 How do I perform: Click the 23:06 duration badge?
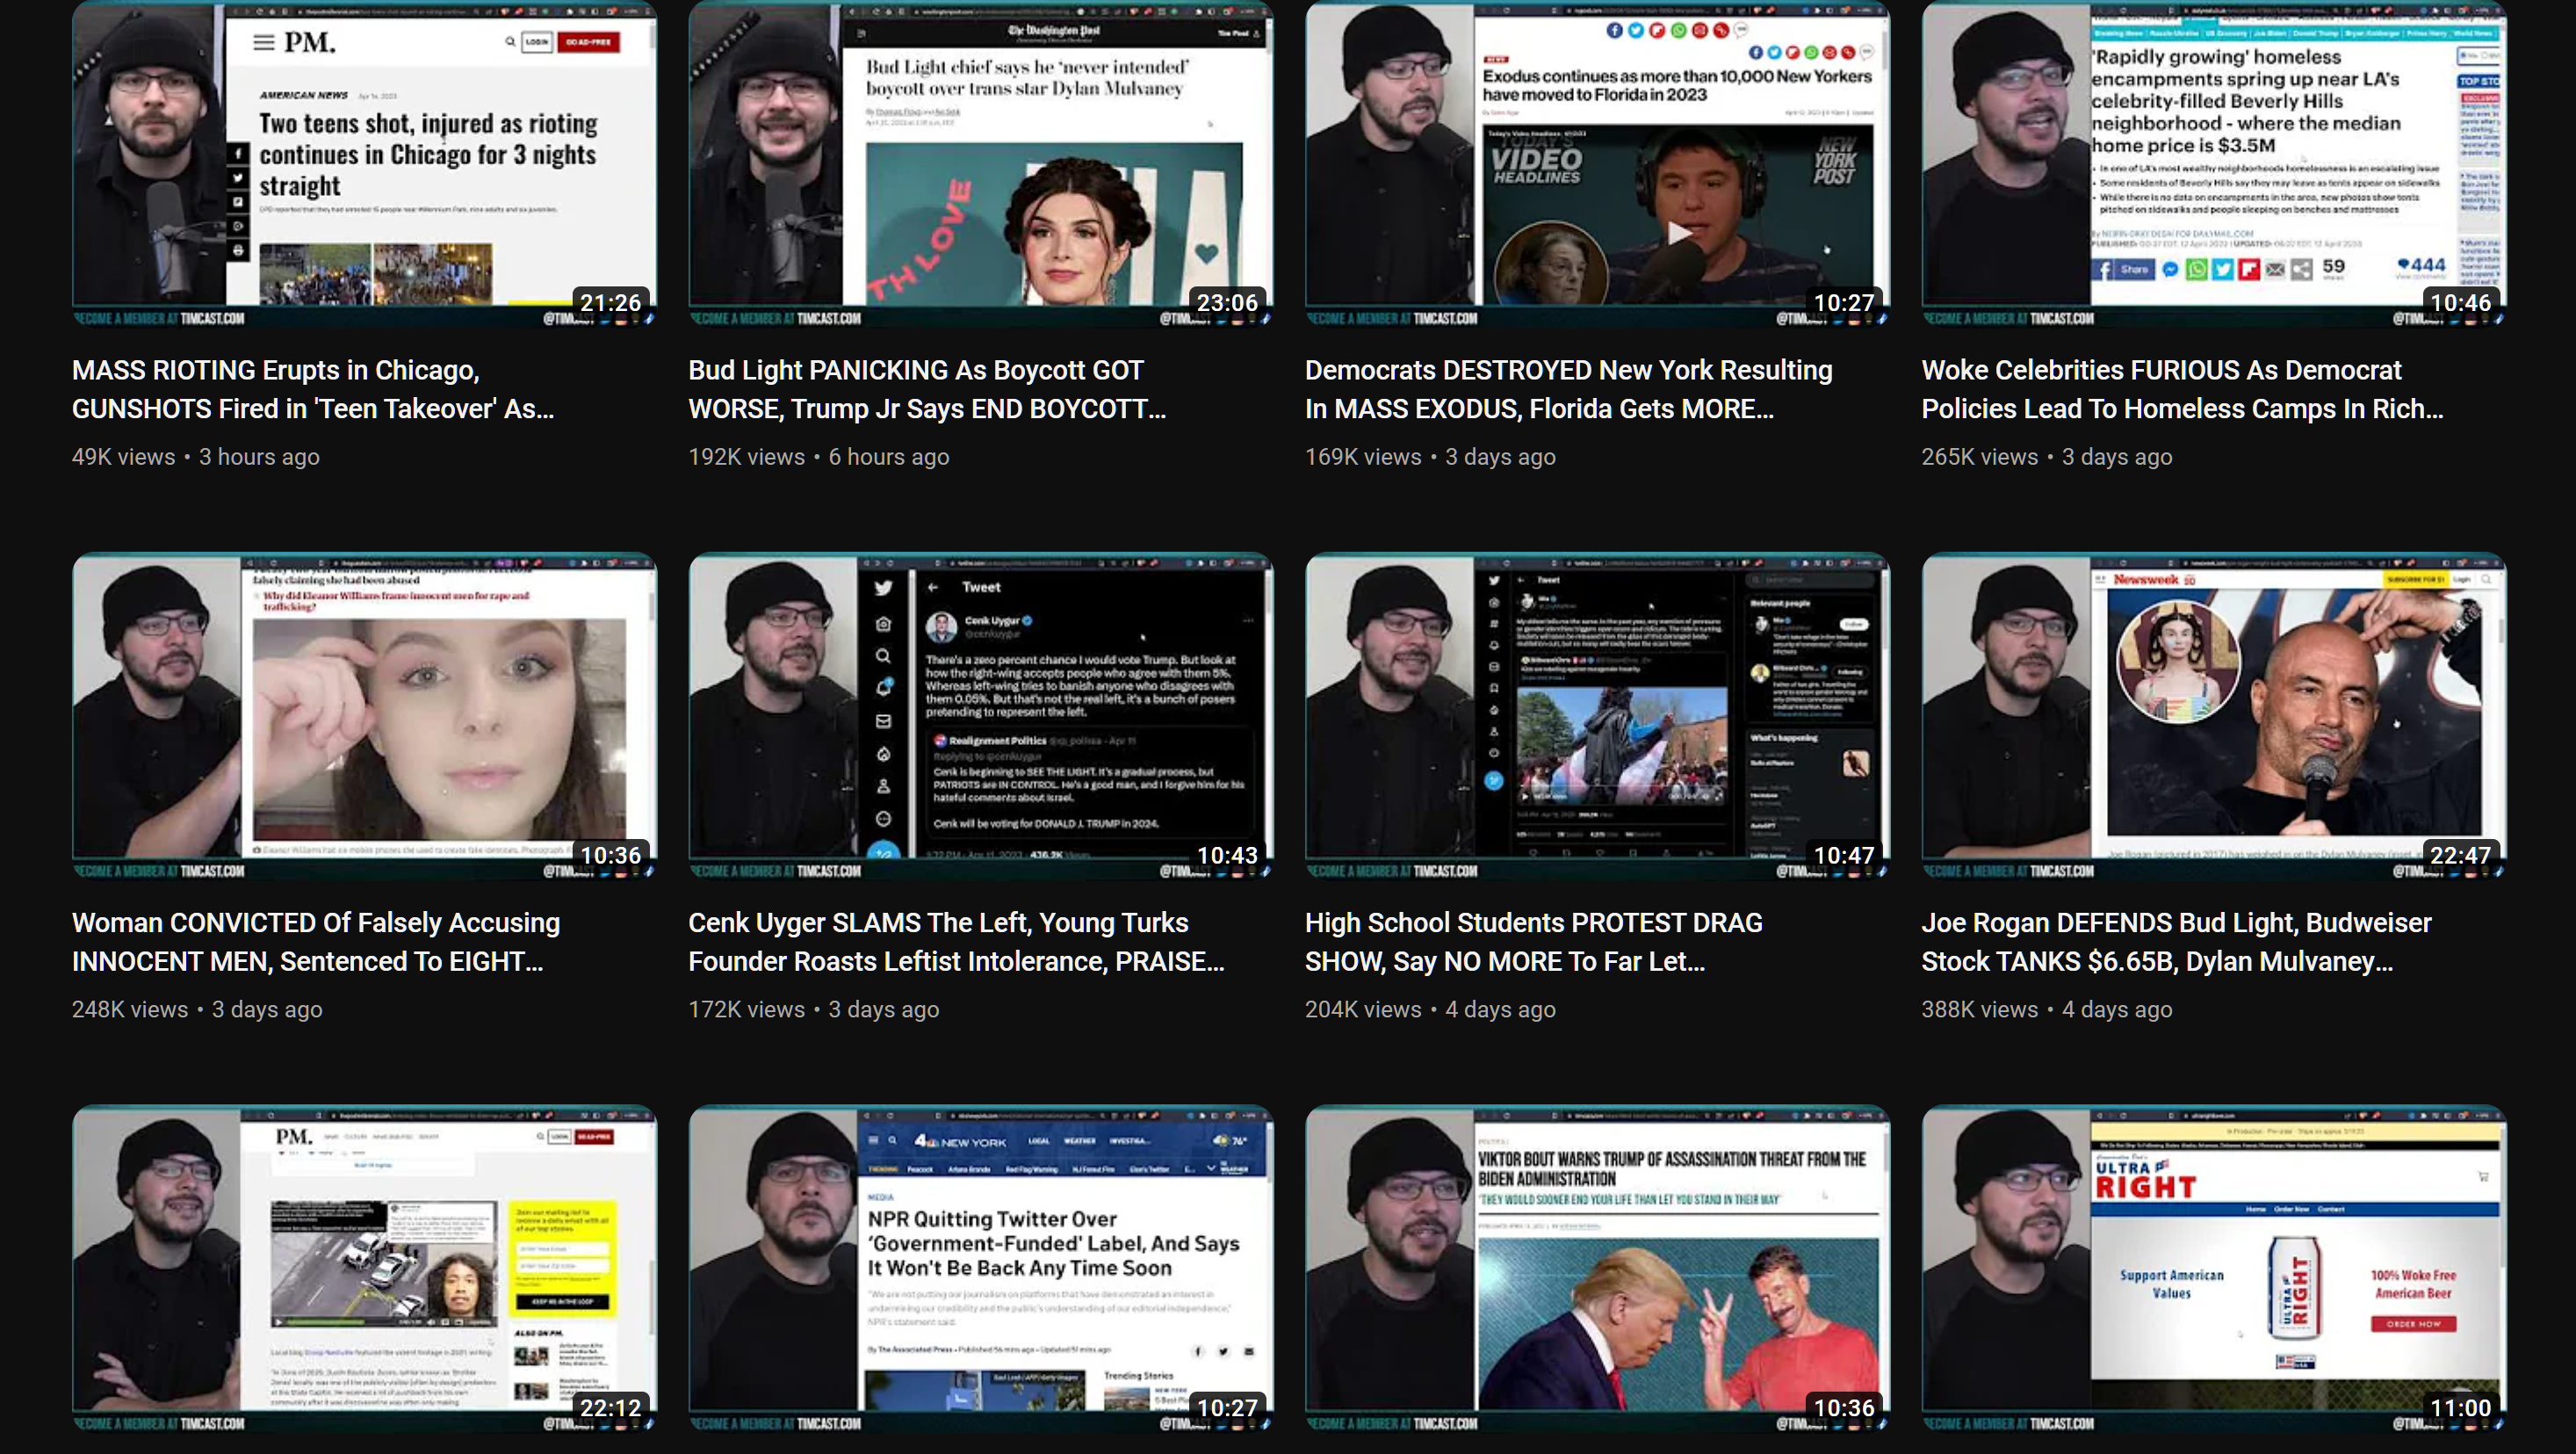[1228, 303]
